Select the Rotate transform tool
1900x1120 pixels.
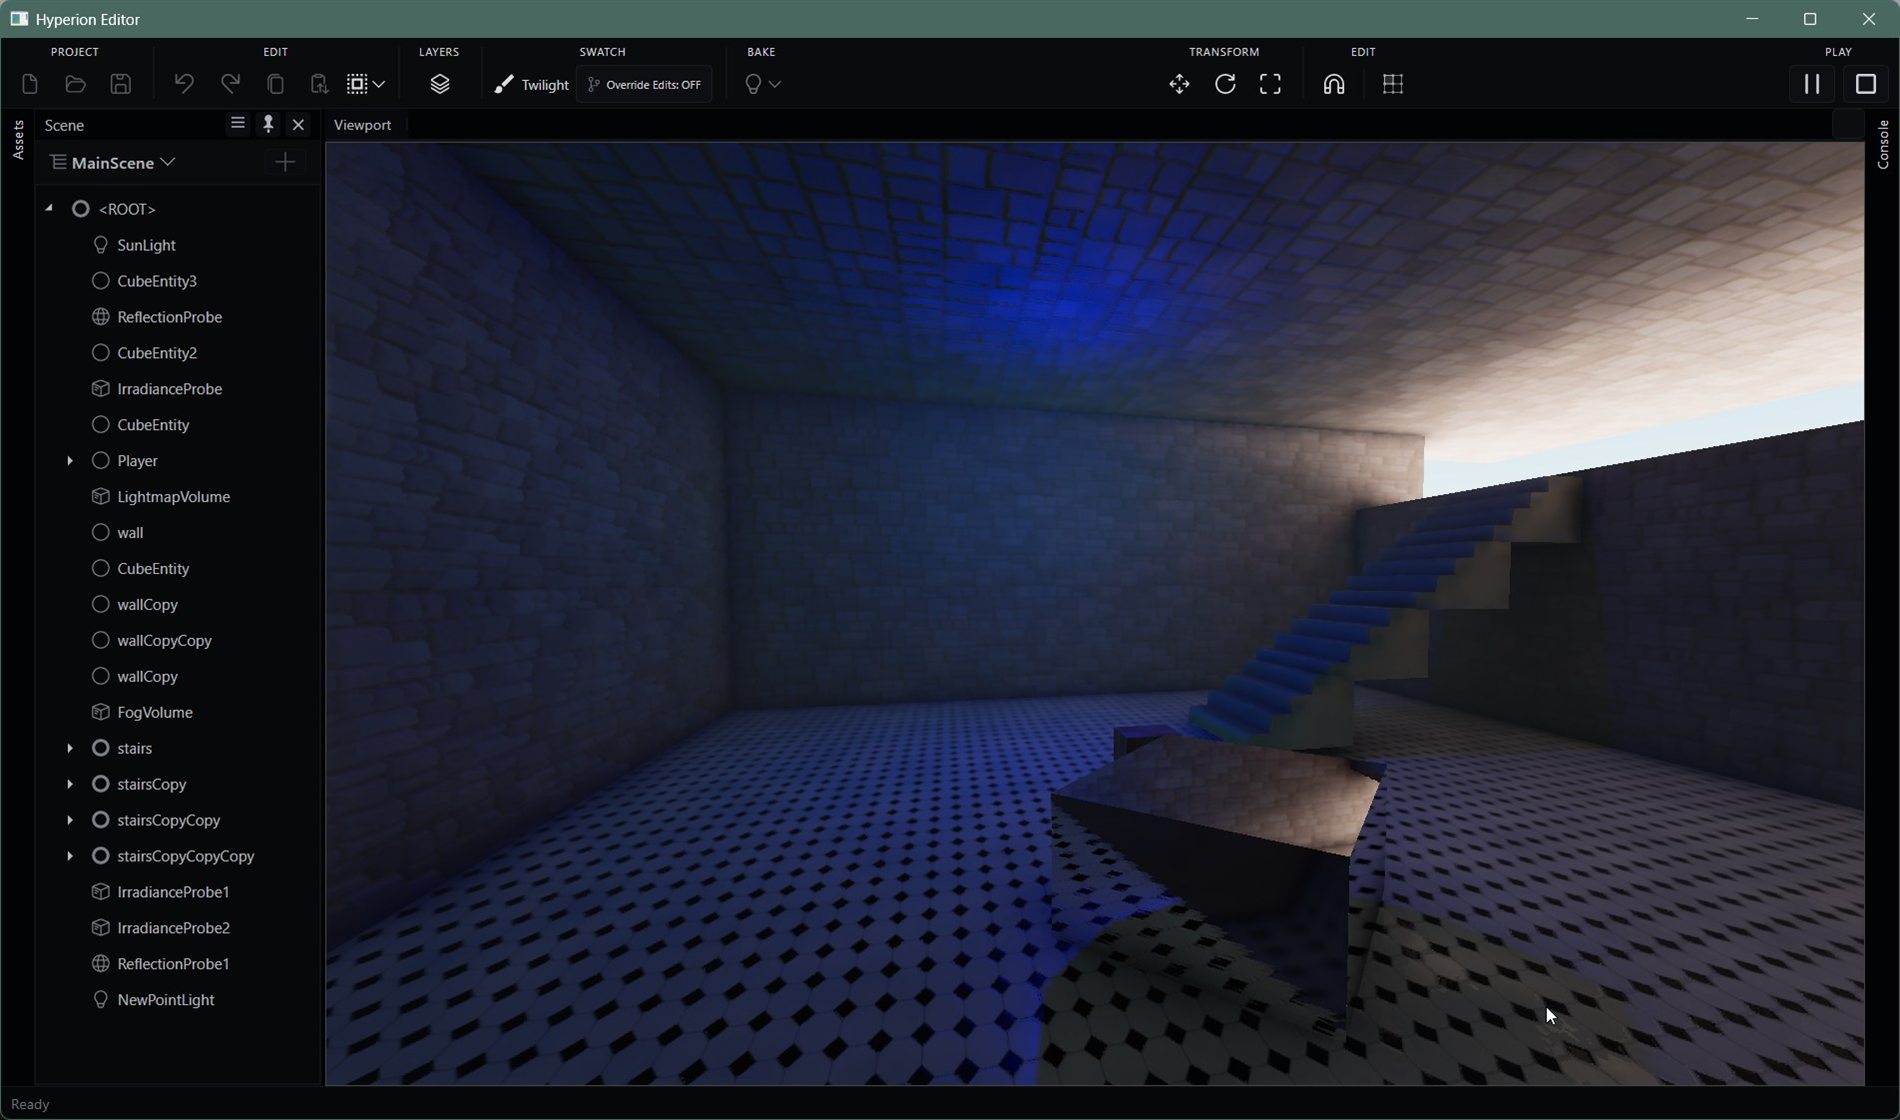pyautogui.click(x=1225, y=85)
